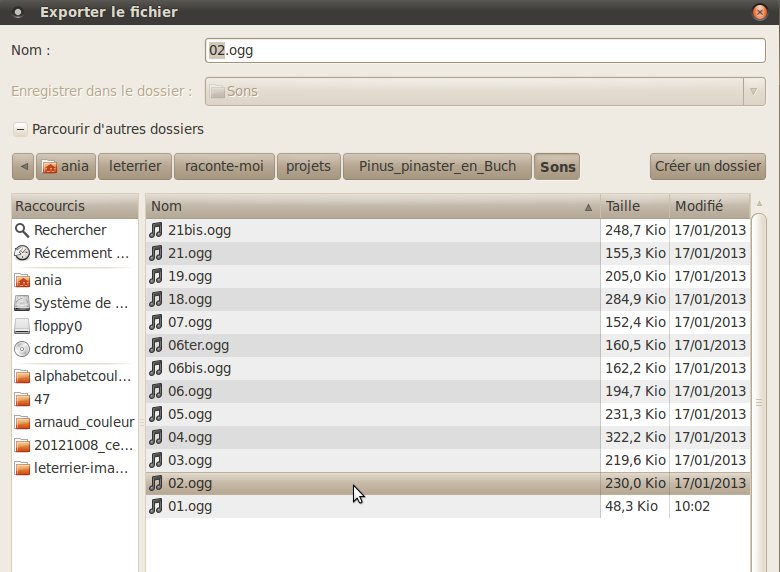Click the arnaud_couleur folder icon

pos(22,422)
